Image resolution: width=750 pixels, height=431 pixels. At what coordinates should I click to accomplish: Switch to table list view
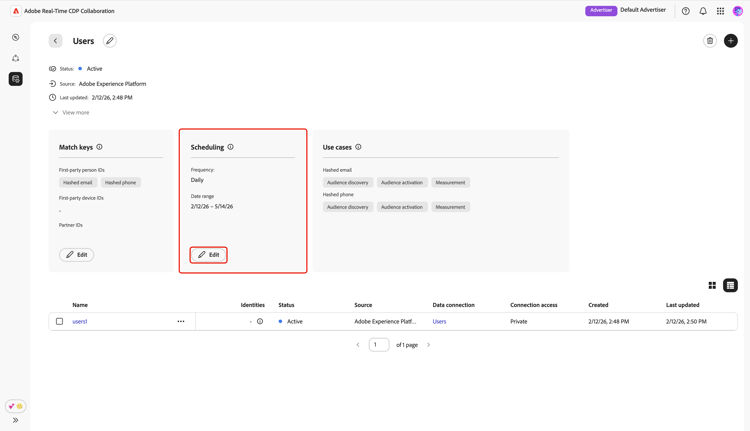[x=730, y=285]
